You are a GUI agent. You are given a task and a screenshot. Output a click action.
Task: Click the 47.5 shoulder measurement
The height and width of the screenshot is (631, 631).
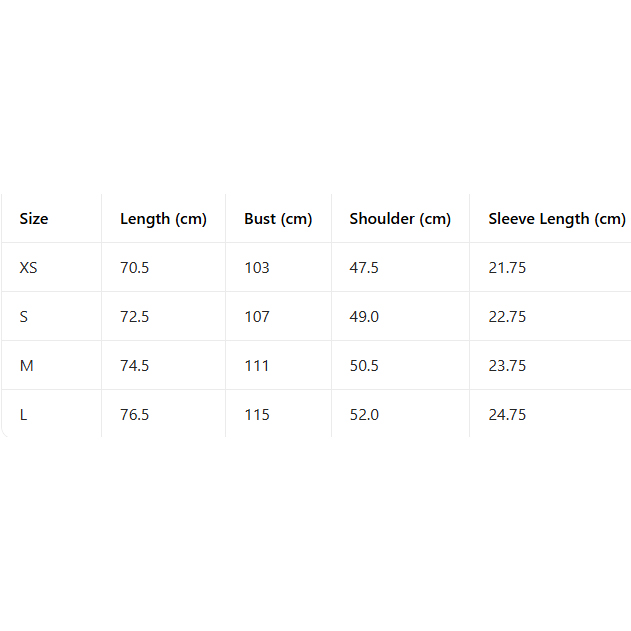click(364, 268)
